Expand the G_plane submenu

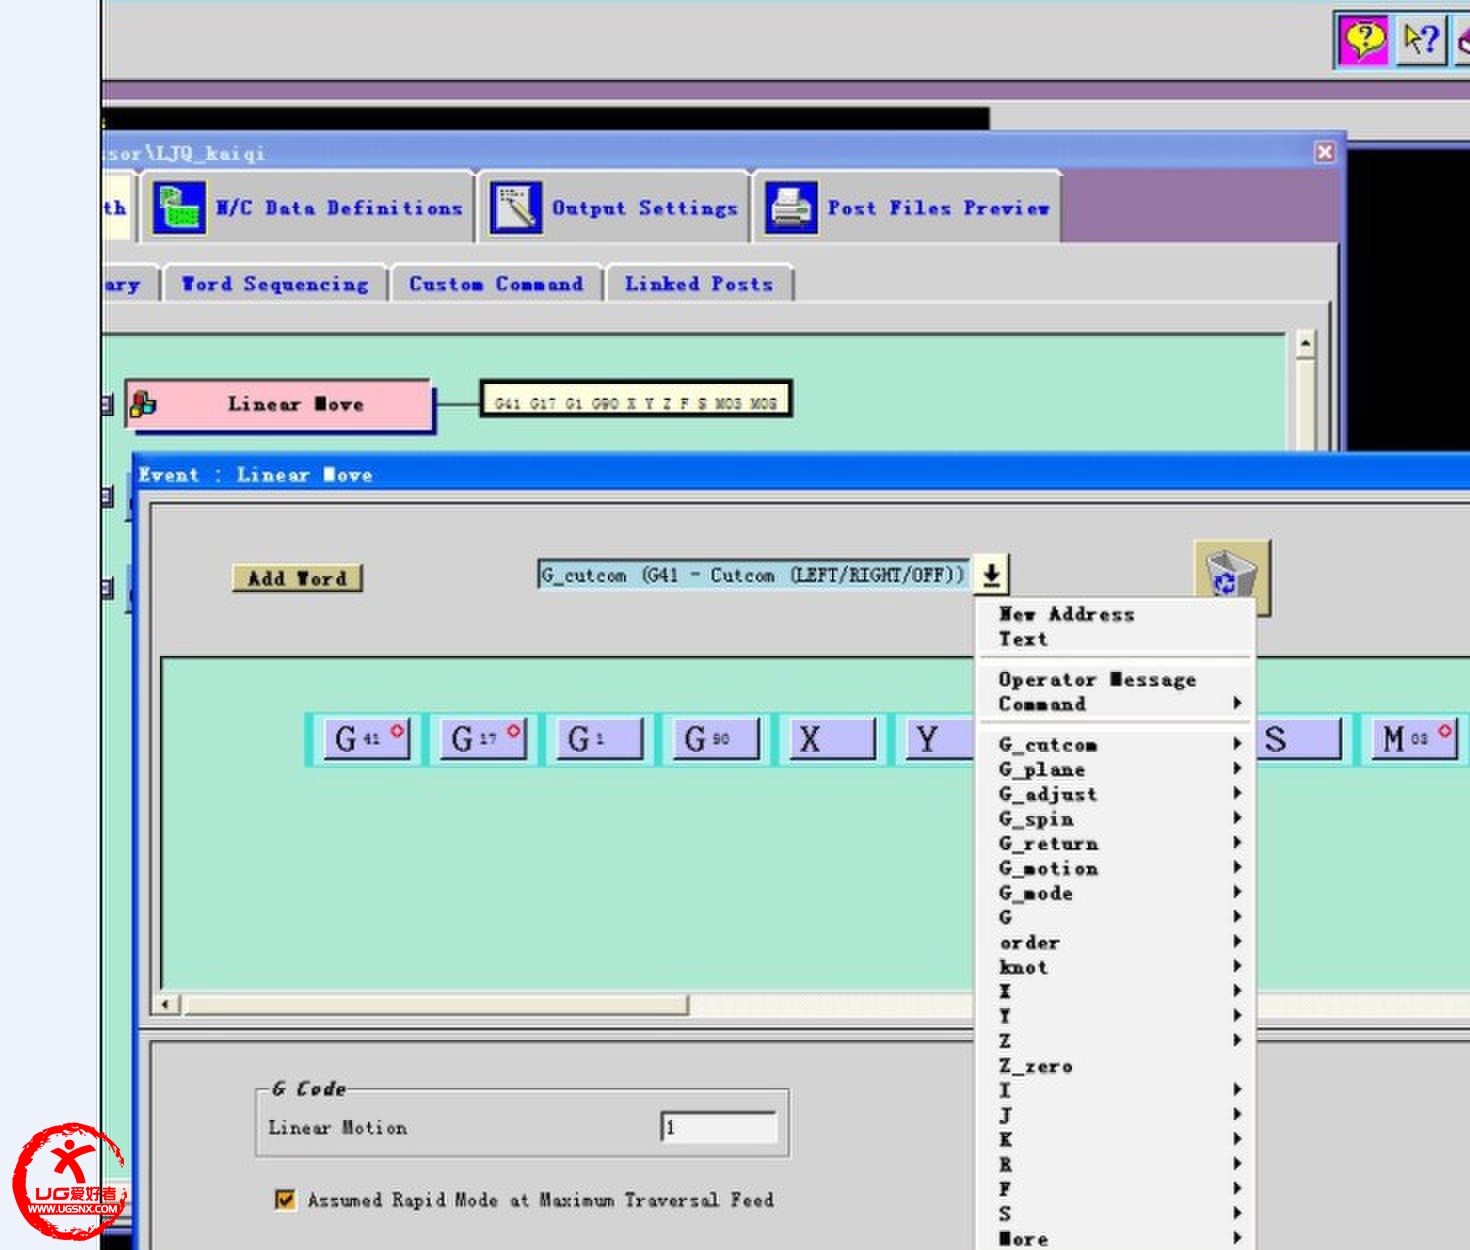(1114, 770)
